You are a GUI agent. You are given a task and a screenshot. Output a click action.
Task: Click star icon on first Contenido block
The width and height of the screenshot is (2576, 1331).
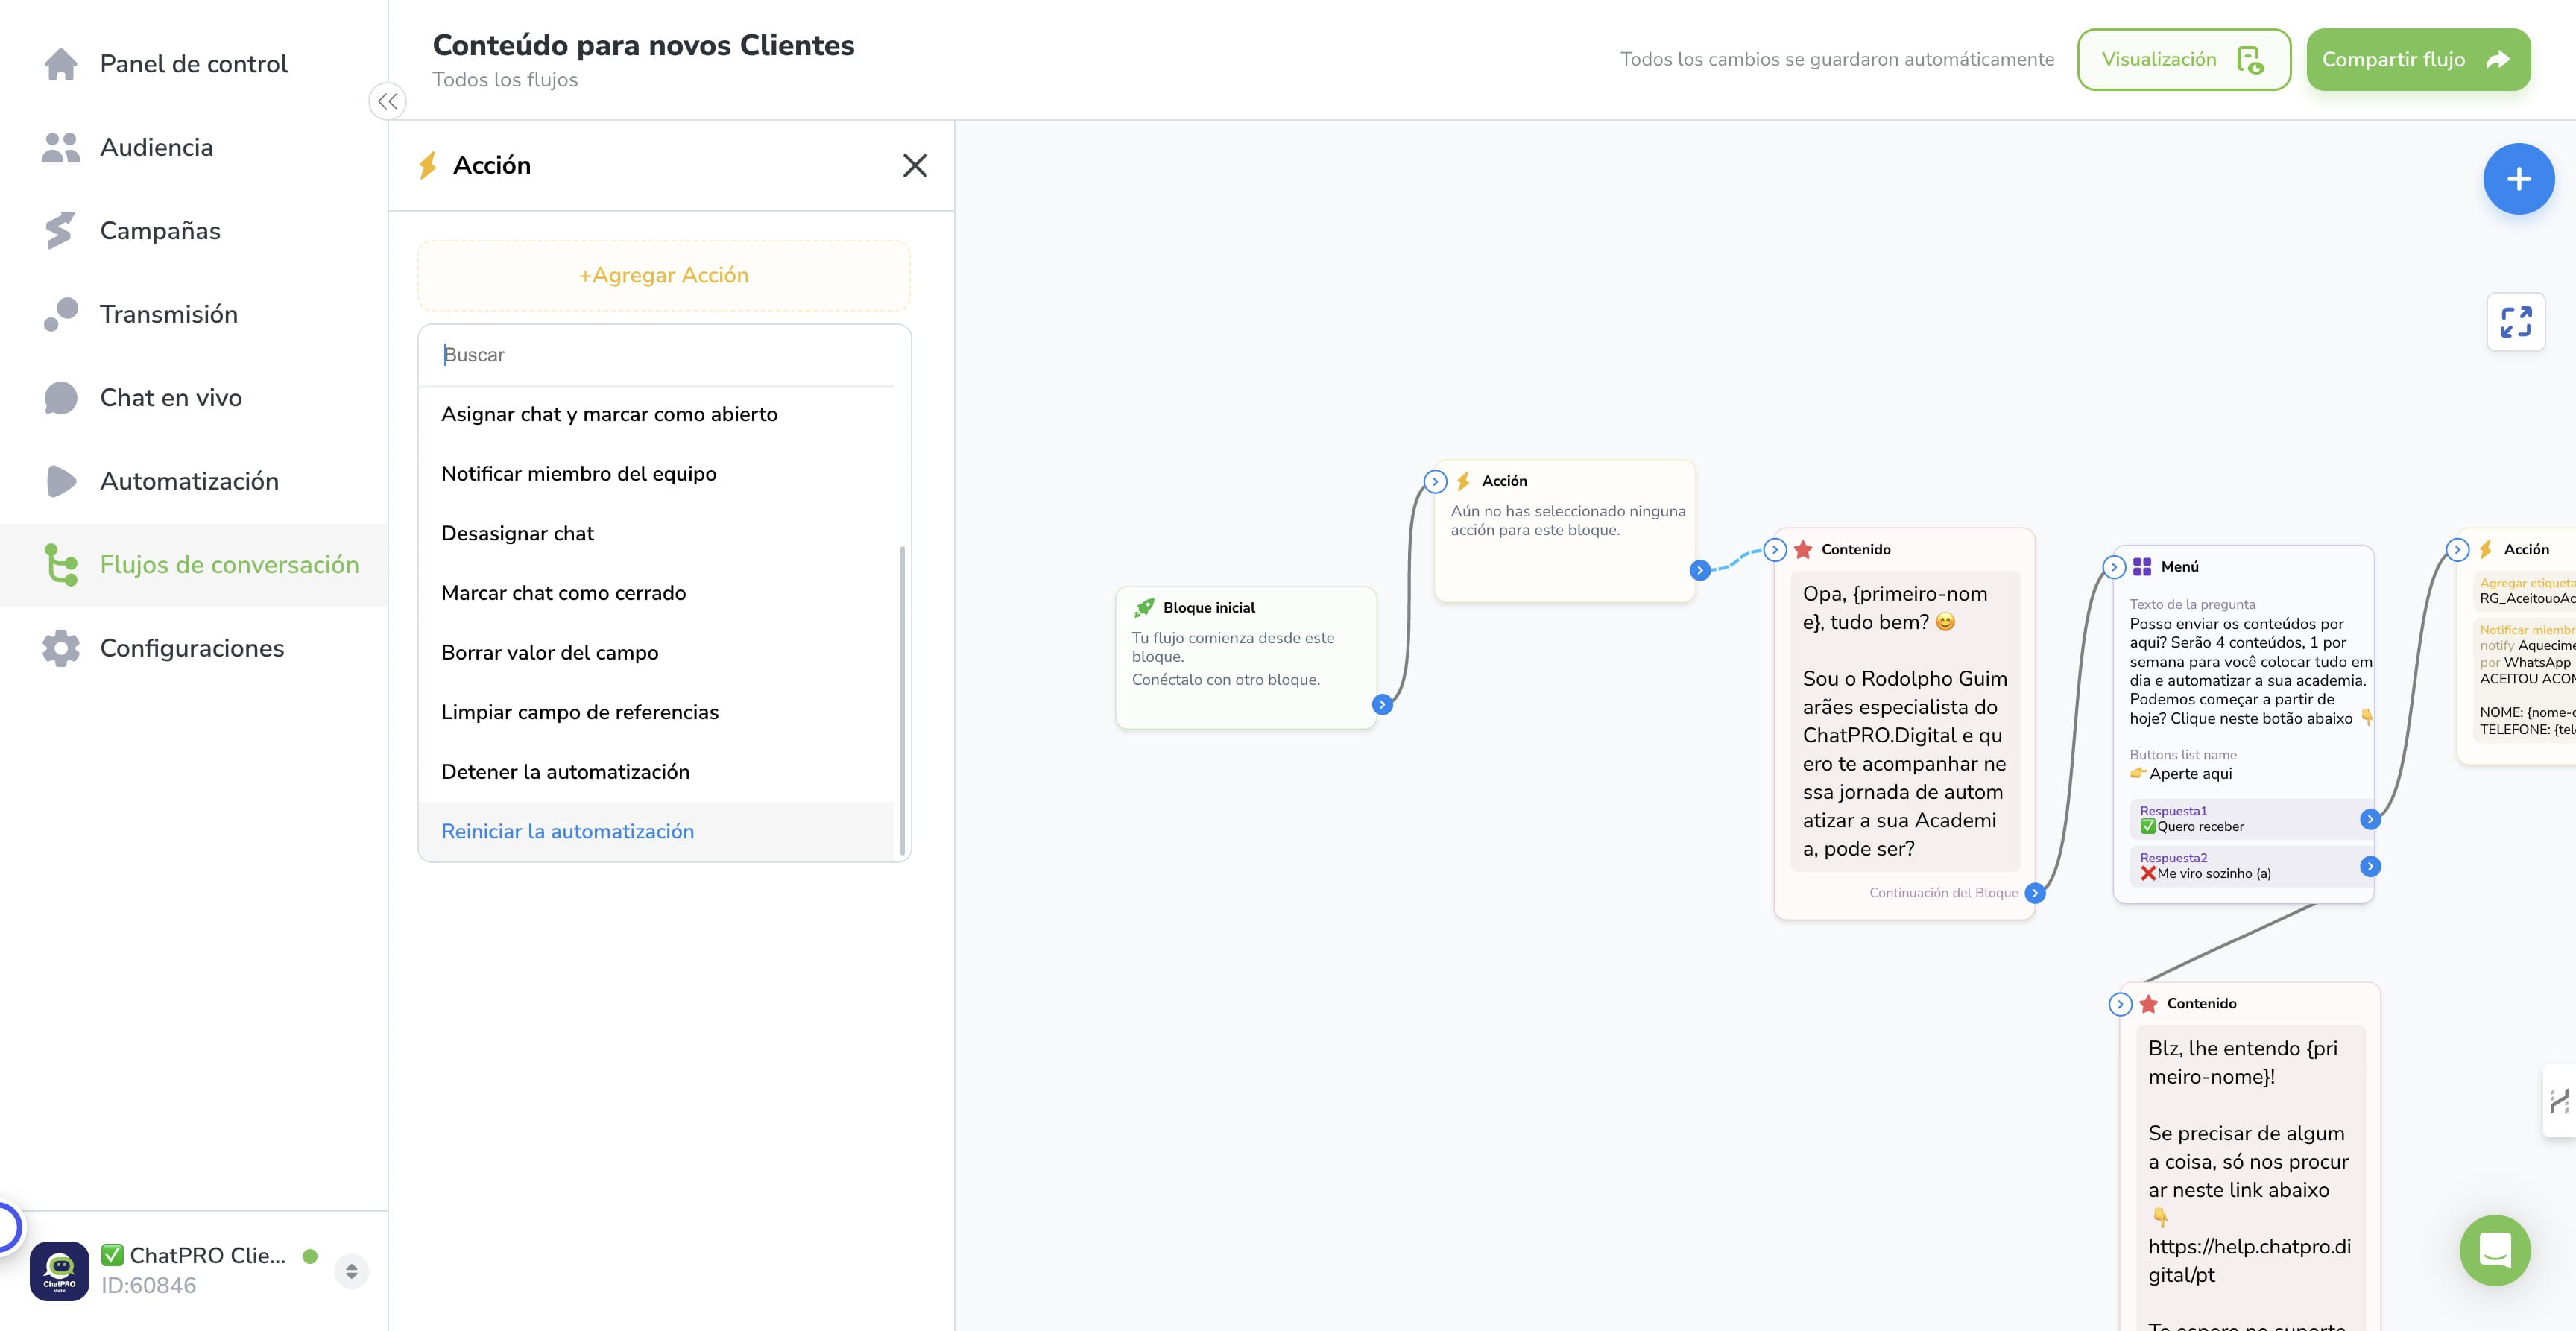(1803, 550)
